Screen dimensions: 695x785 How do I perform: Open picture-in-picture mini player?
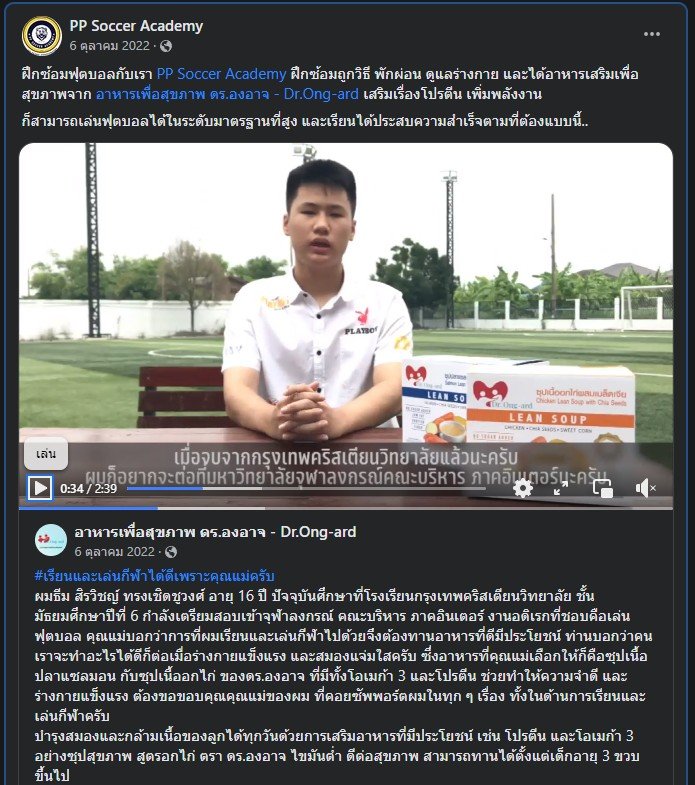coord(603,488)
